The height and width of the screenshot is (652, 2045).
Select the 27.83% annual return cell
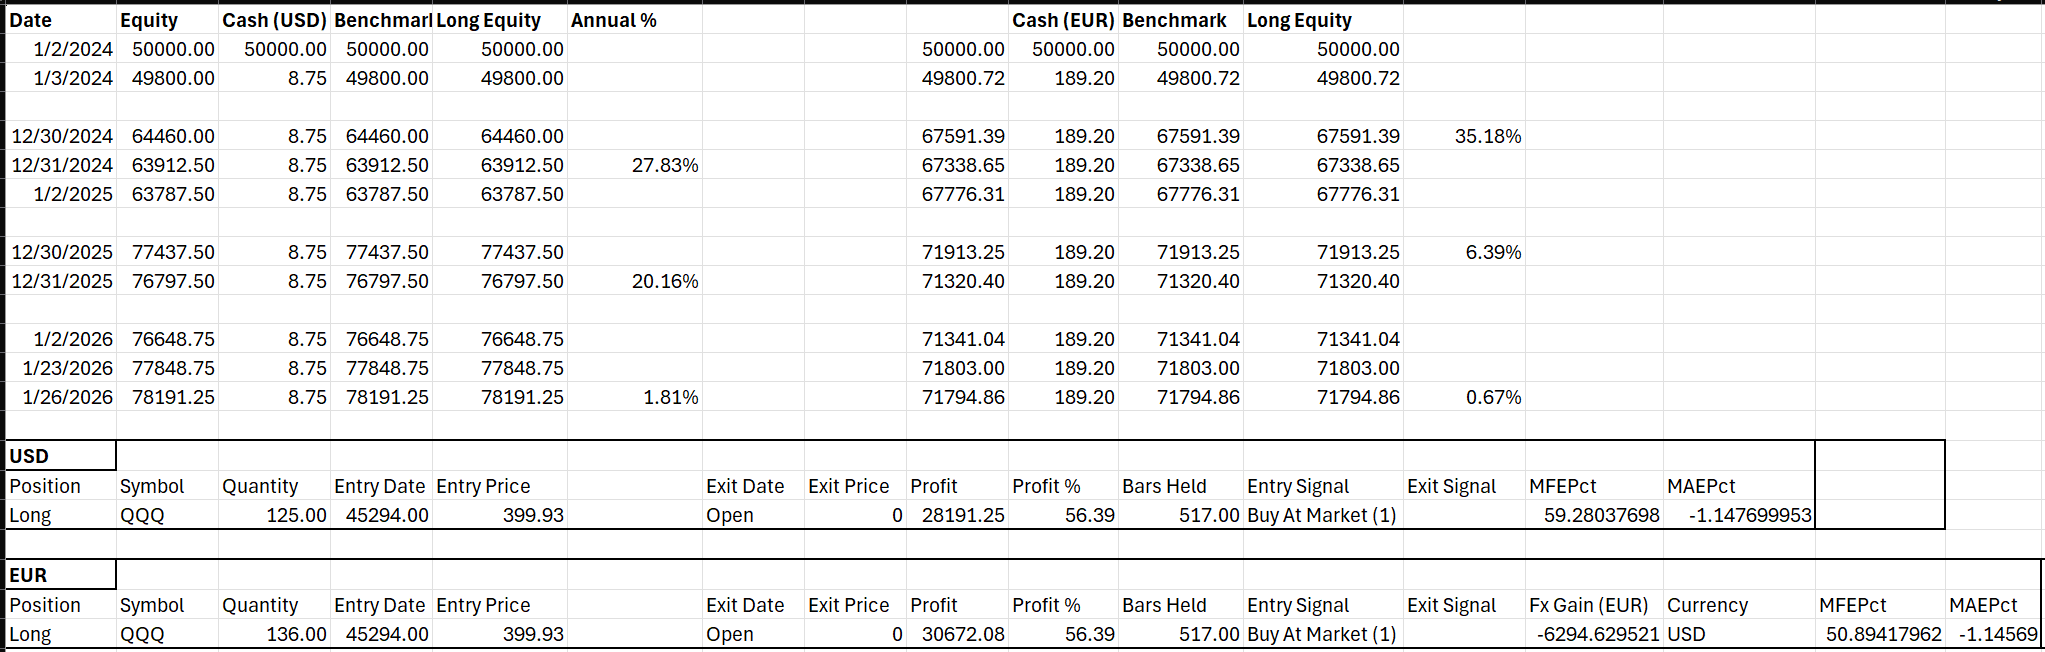coord(664,165)
